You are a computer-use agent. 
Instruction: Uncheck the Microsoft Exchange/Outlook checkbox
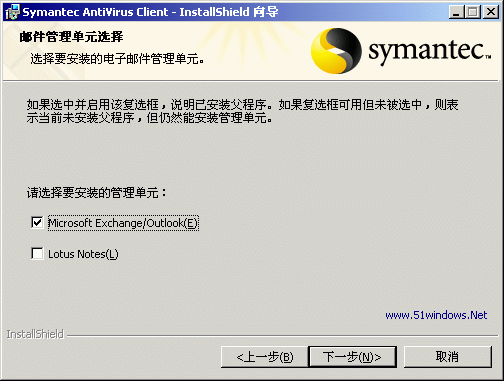pyautogui.click(x=37, y=222)
